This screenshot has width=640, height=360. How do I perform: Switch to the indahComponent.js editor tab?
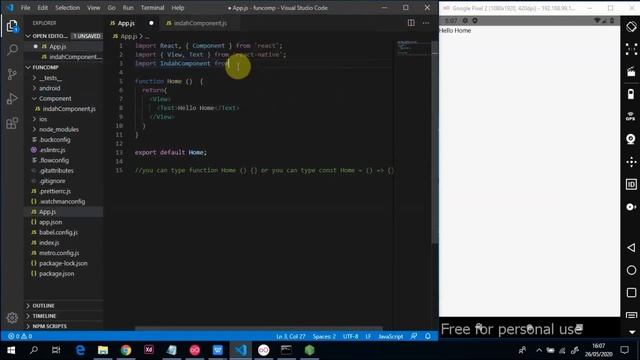199,23
